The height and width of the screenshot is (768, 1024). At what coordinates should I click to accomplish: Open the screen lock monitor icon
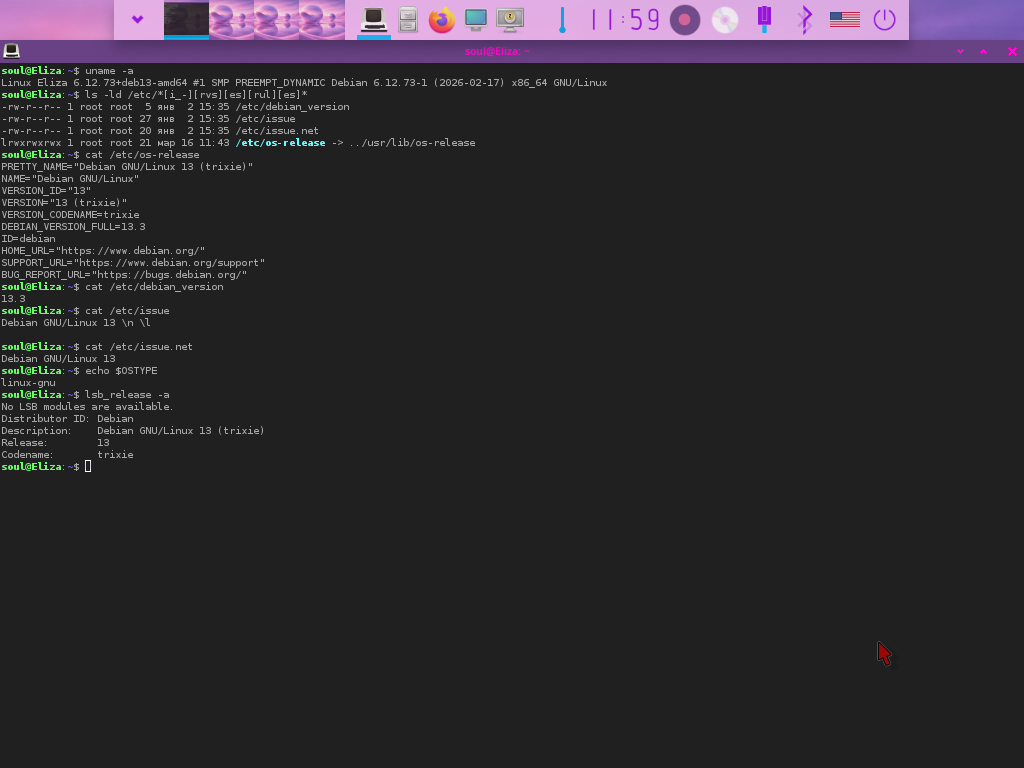[x=510, y=19]
